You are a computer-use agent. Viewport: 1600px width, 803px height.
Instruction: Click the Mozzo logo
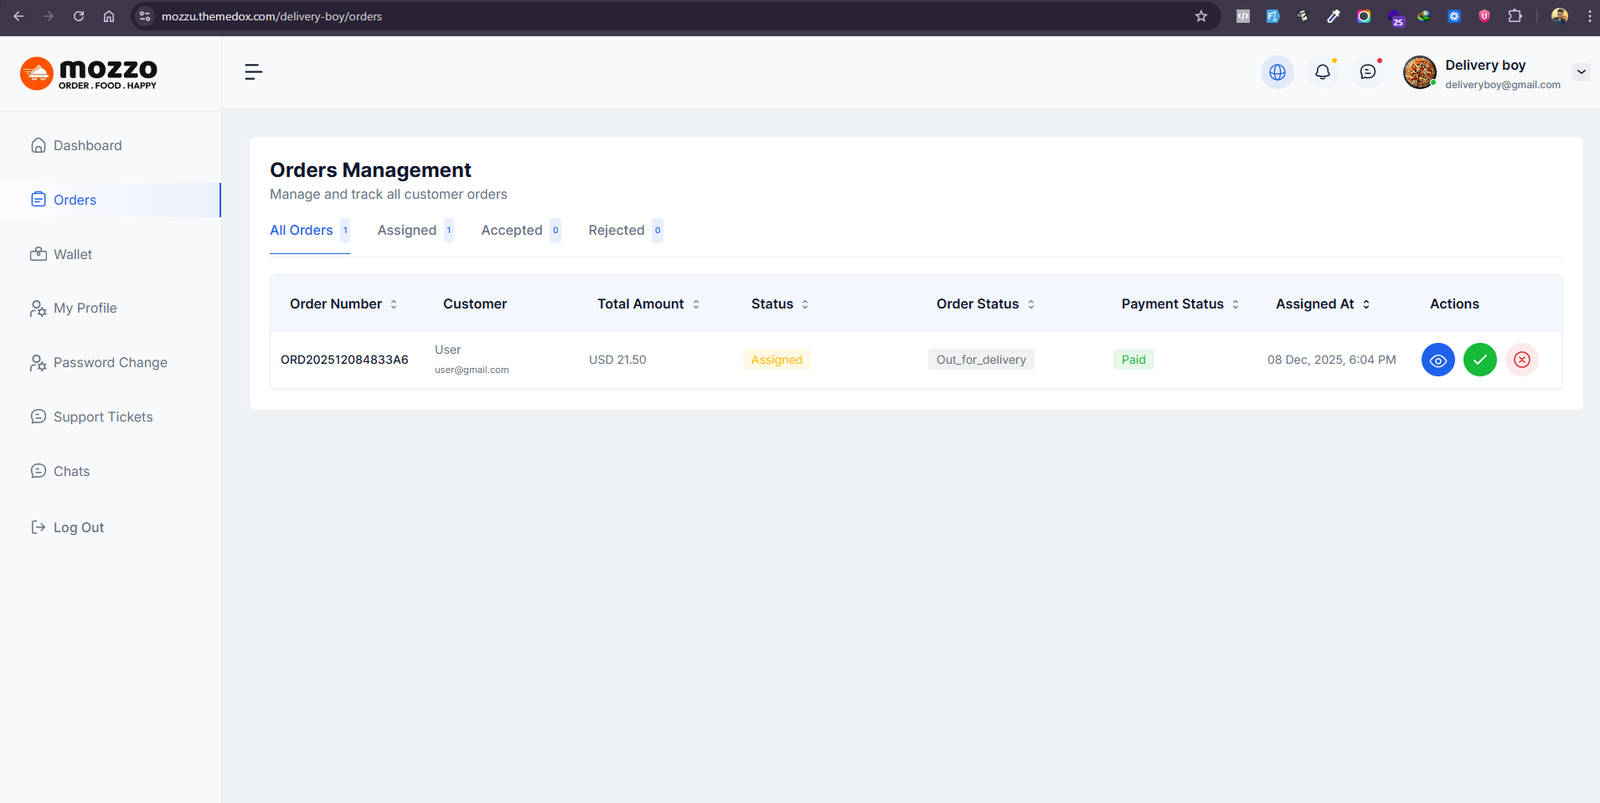coord(89,73)
